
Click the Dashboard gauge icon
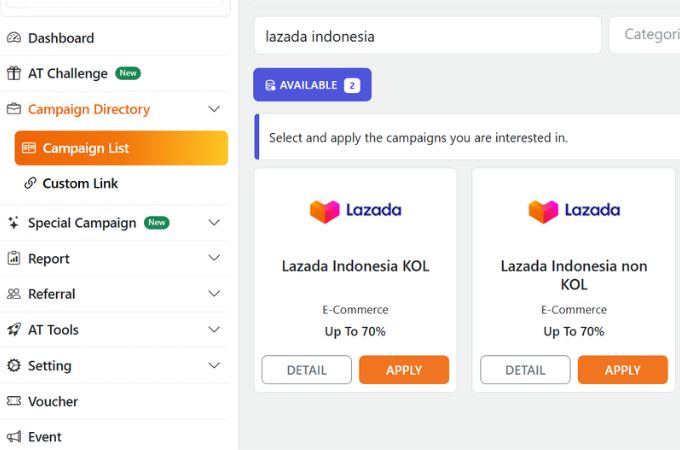(x=14, y=38)
